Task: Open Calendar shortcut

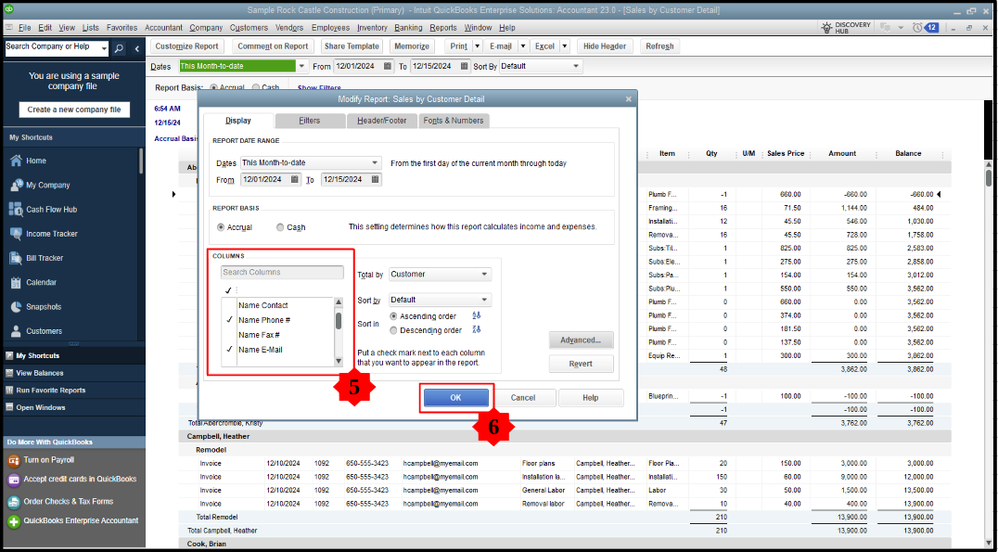Action: point(41,282)
